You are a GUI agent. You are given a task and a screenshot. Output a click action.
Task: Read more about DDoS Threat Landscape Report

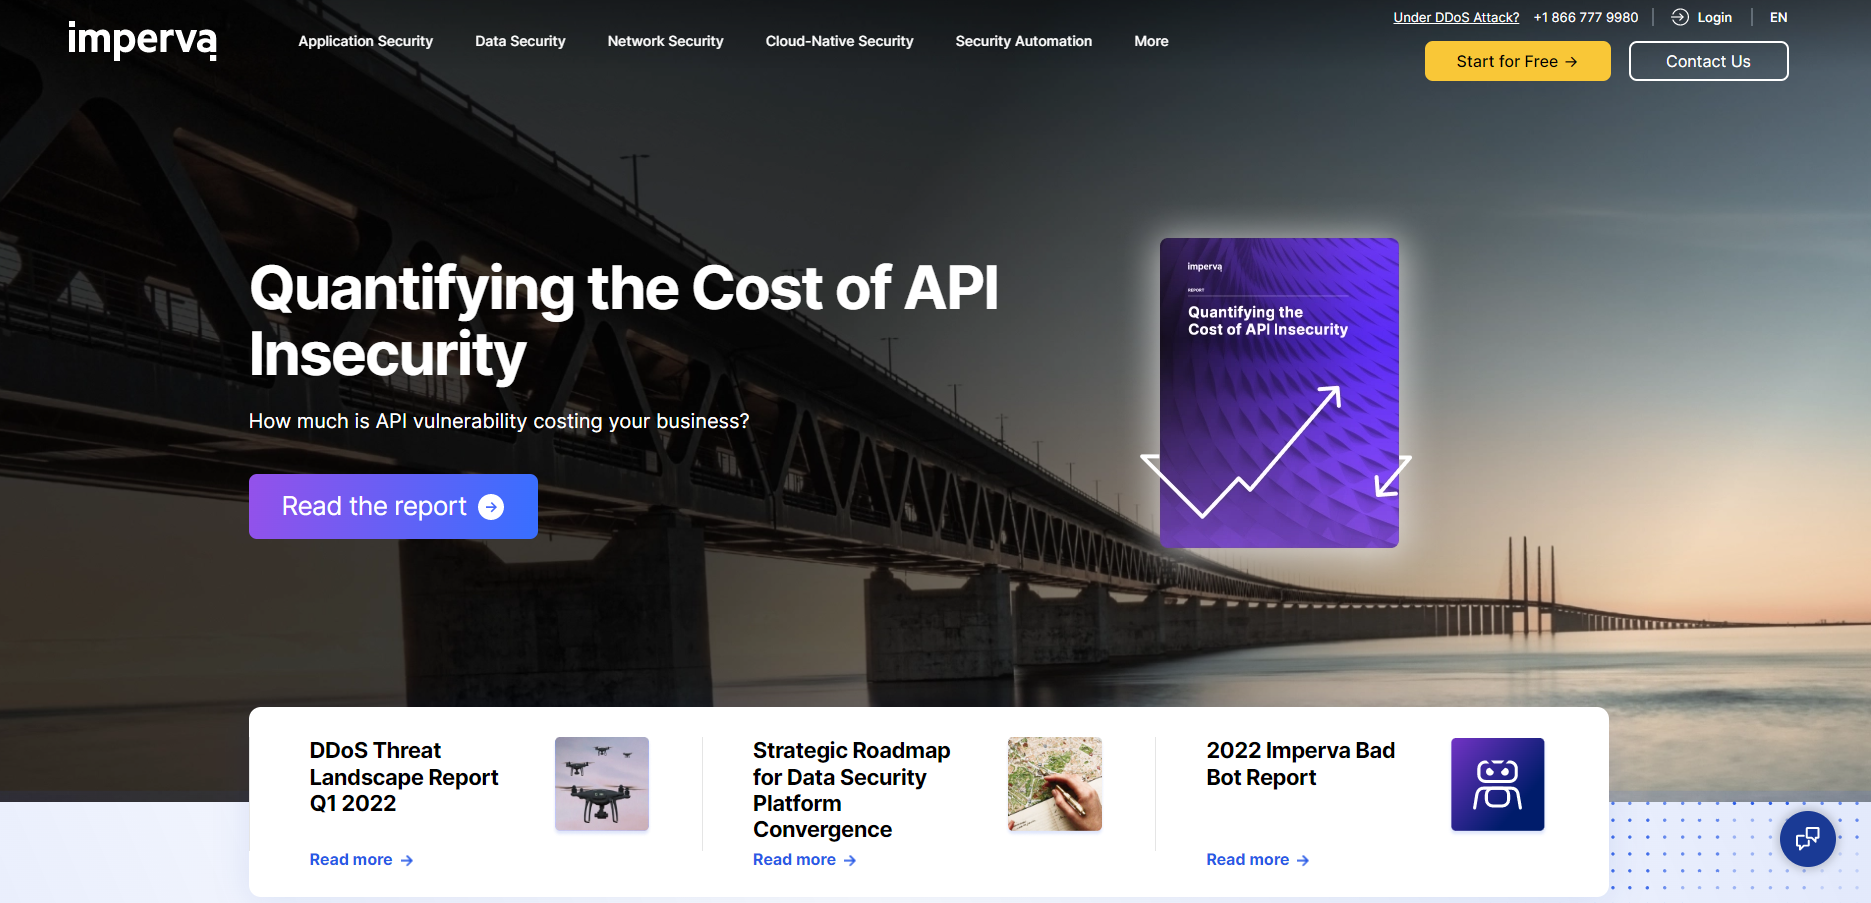pos(361,860)
